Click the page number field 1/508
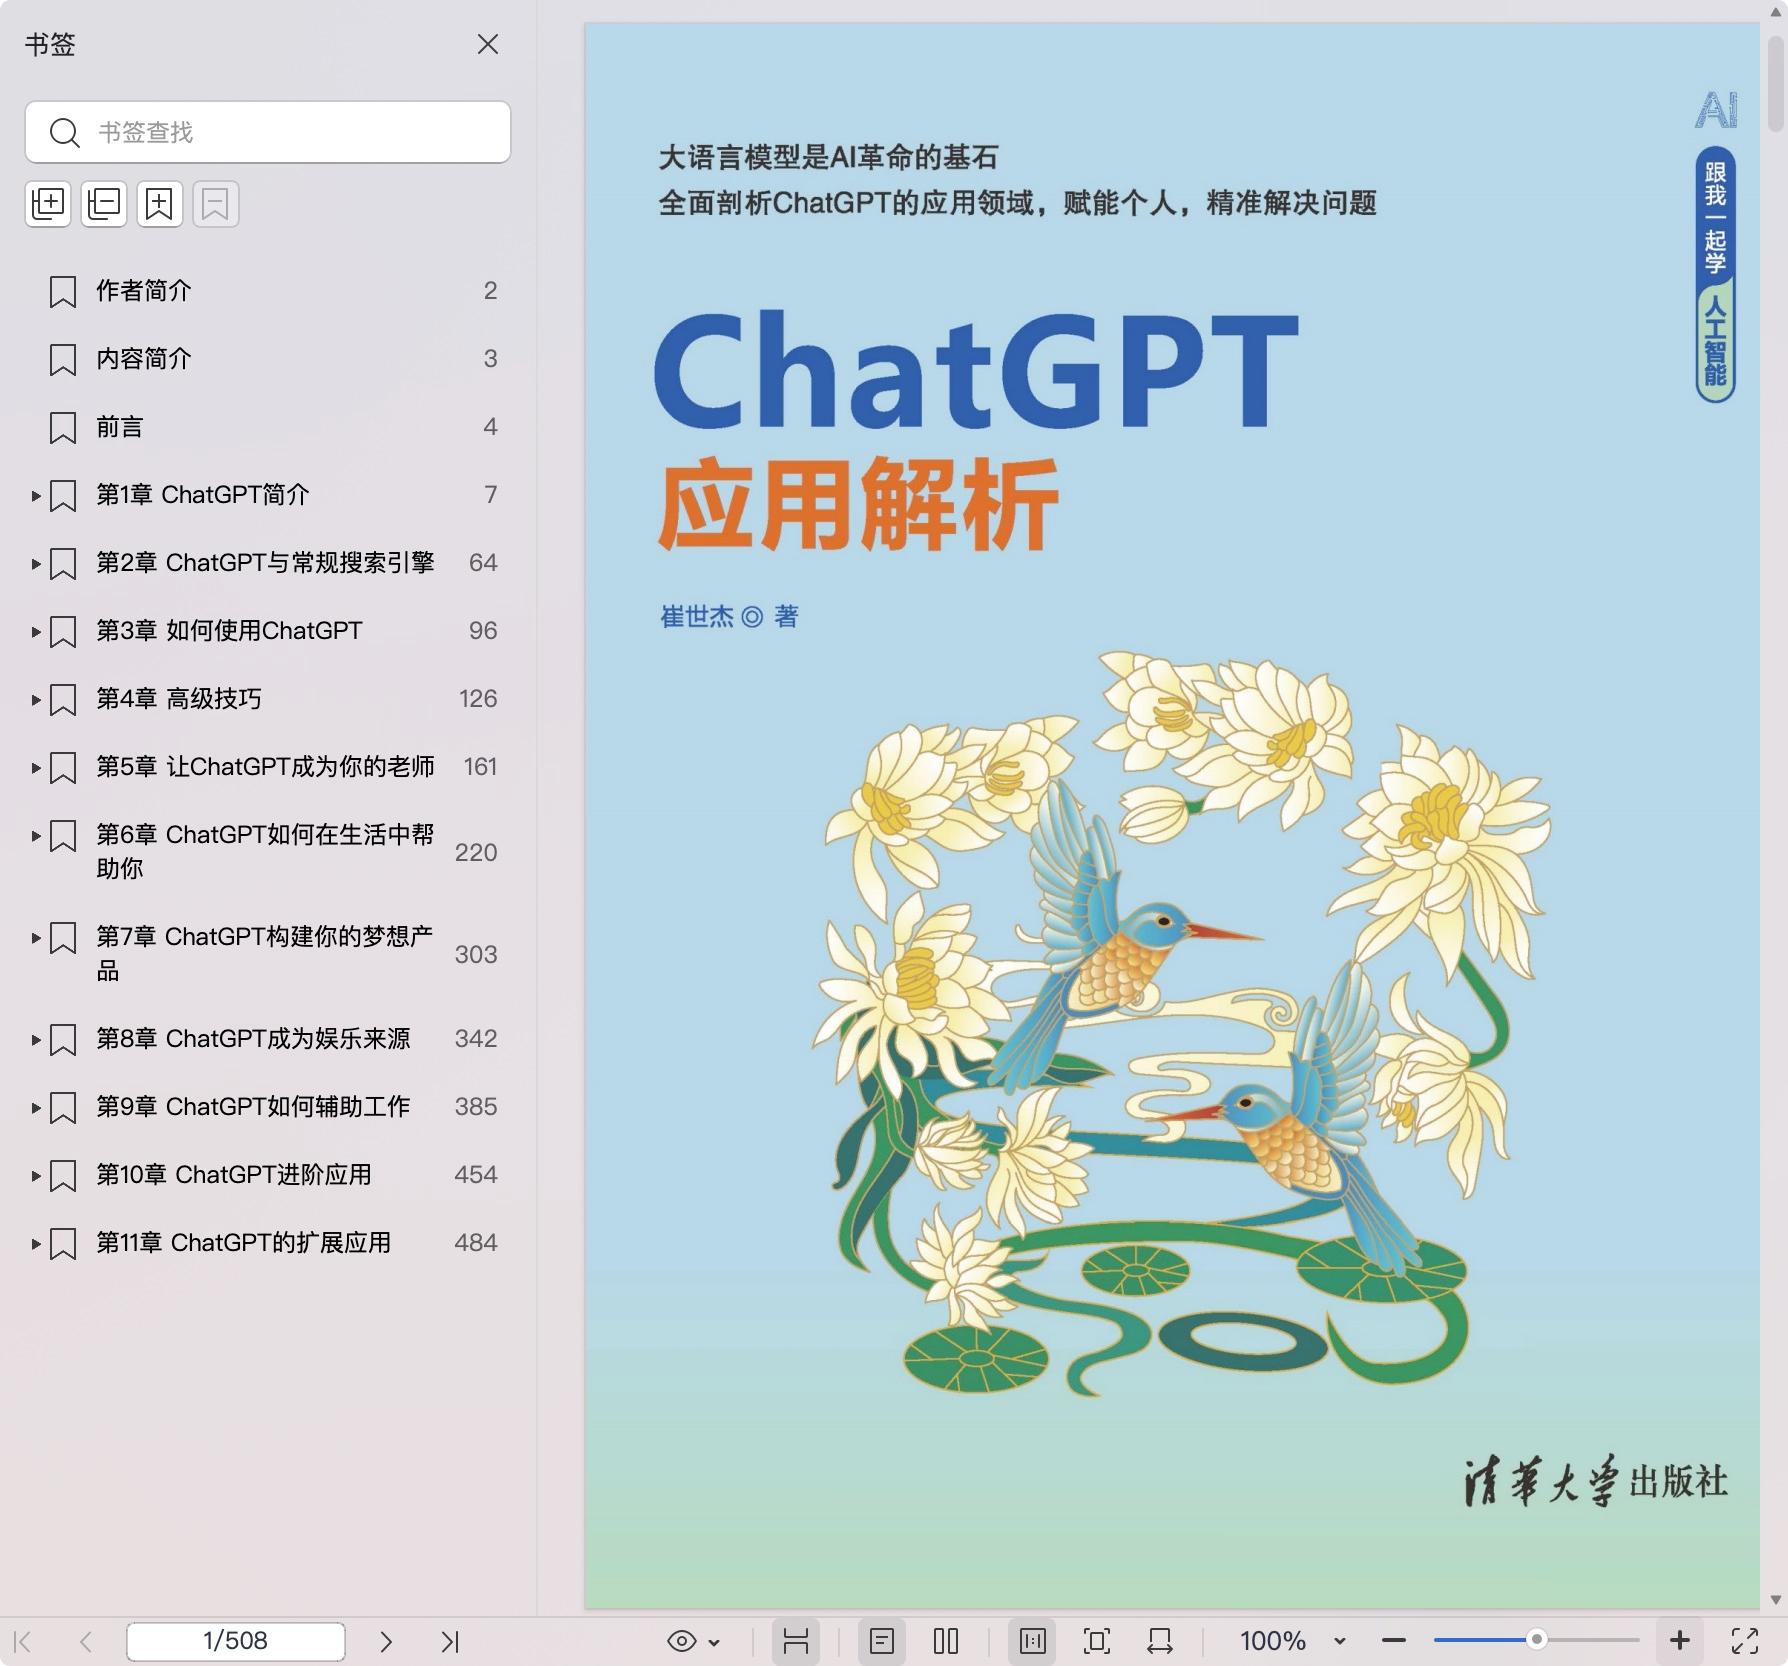1788x1666 pixels. pyautogui.click(x=236, y=1641)
